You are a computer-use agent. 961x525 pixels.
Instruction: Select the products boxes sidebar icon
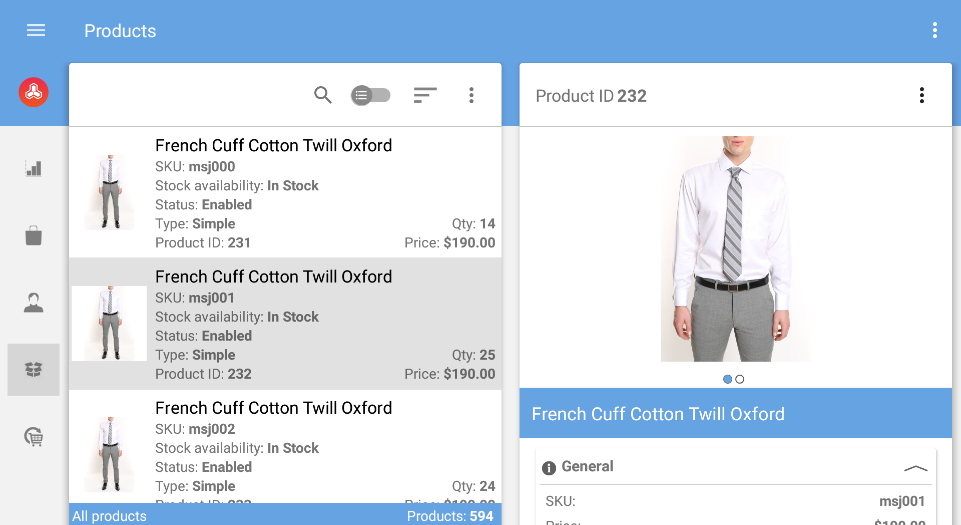34,369
